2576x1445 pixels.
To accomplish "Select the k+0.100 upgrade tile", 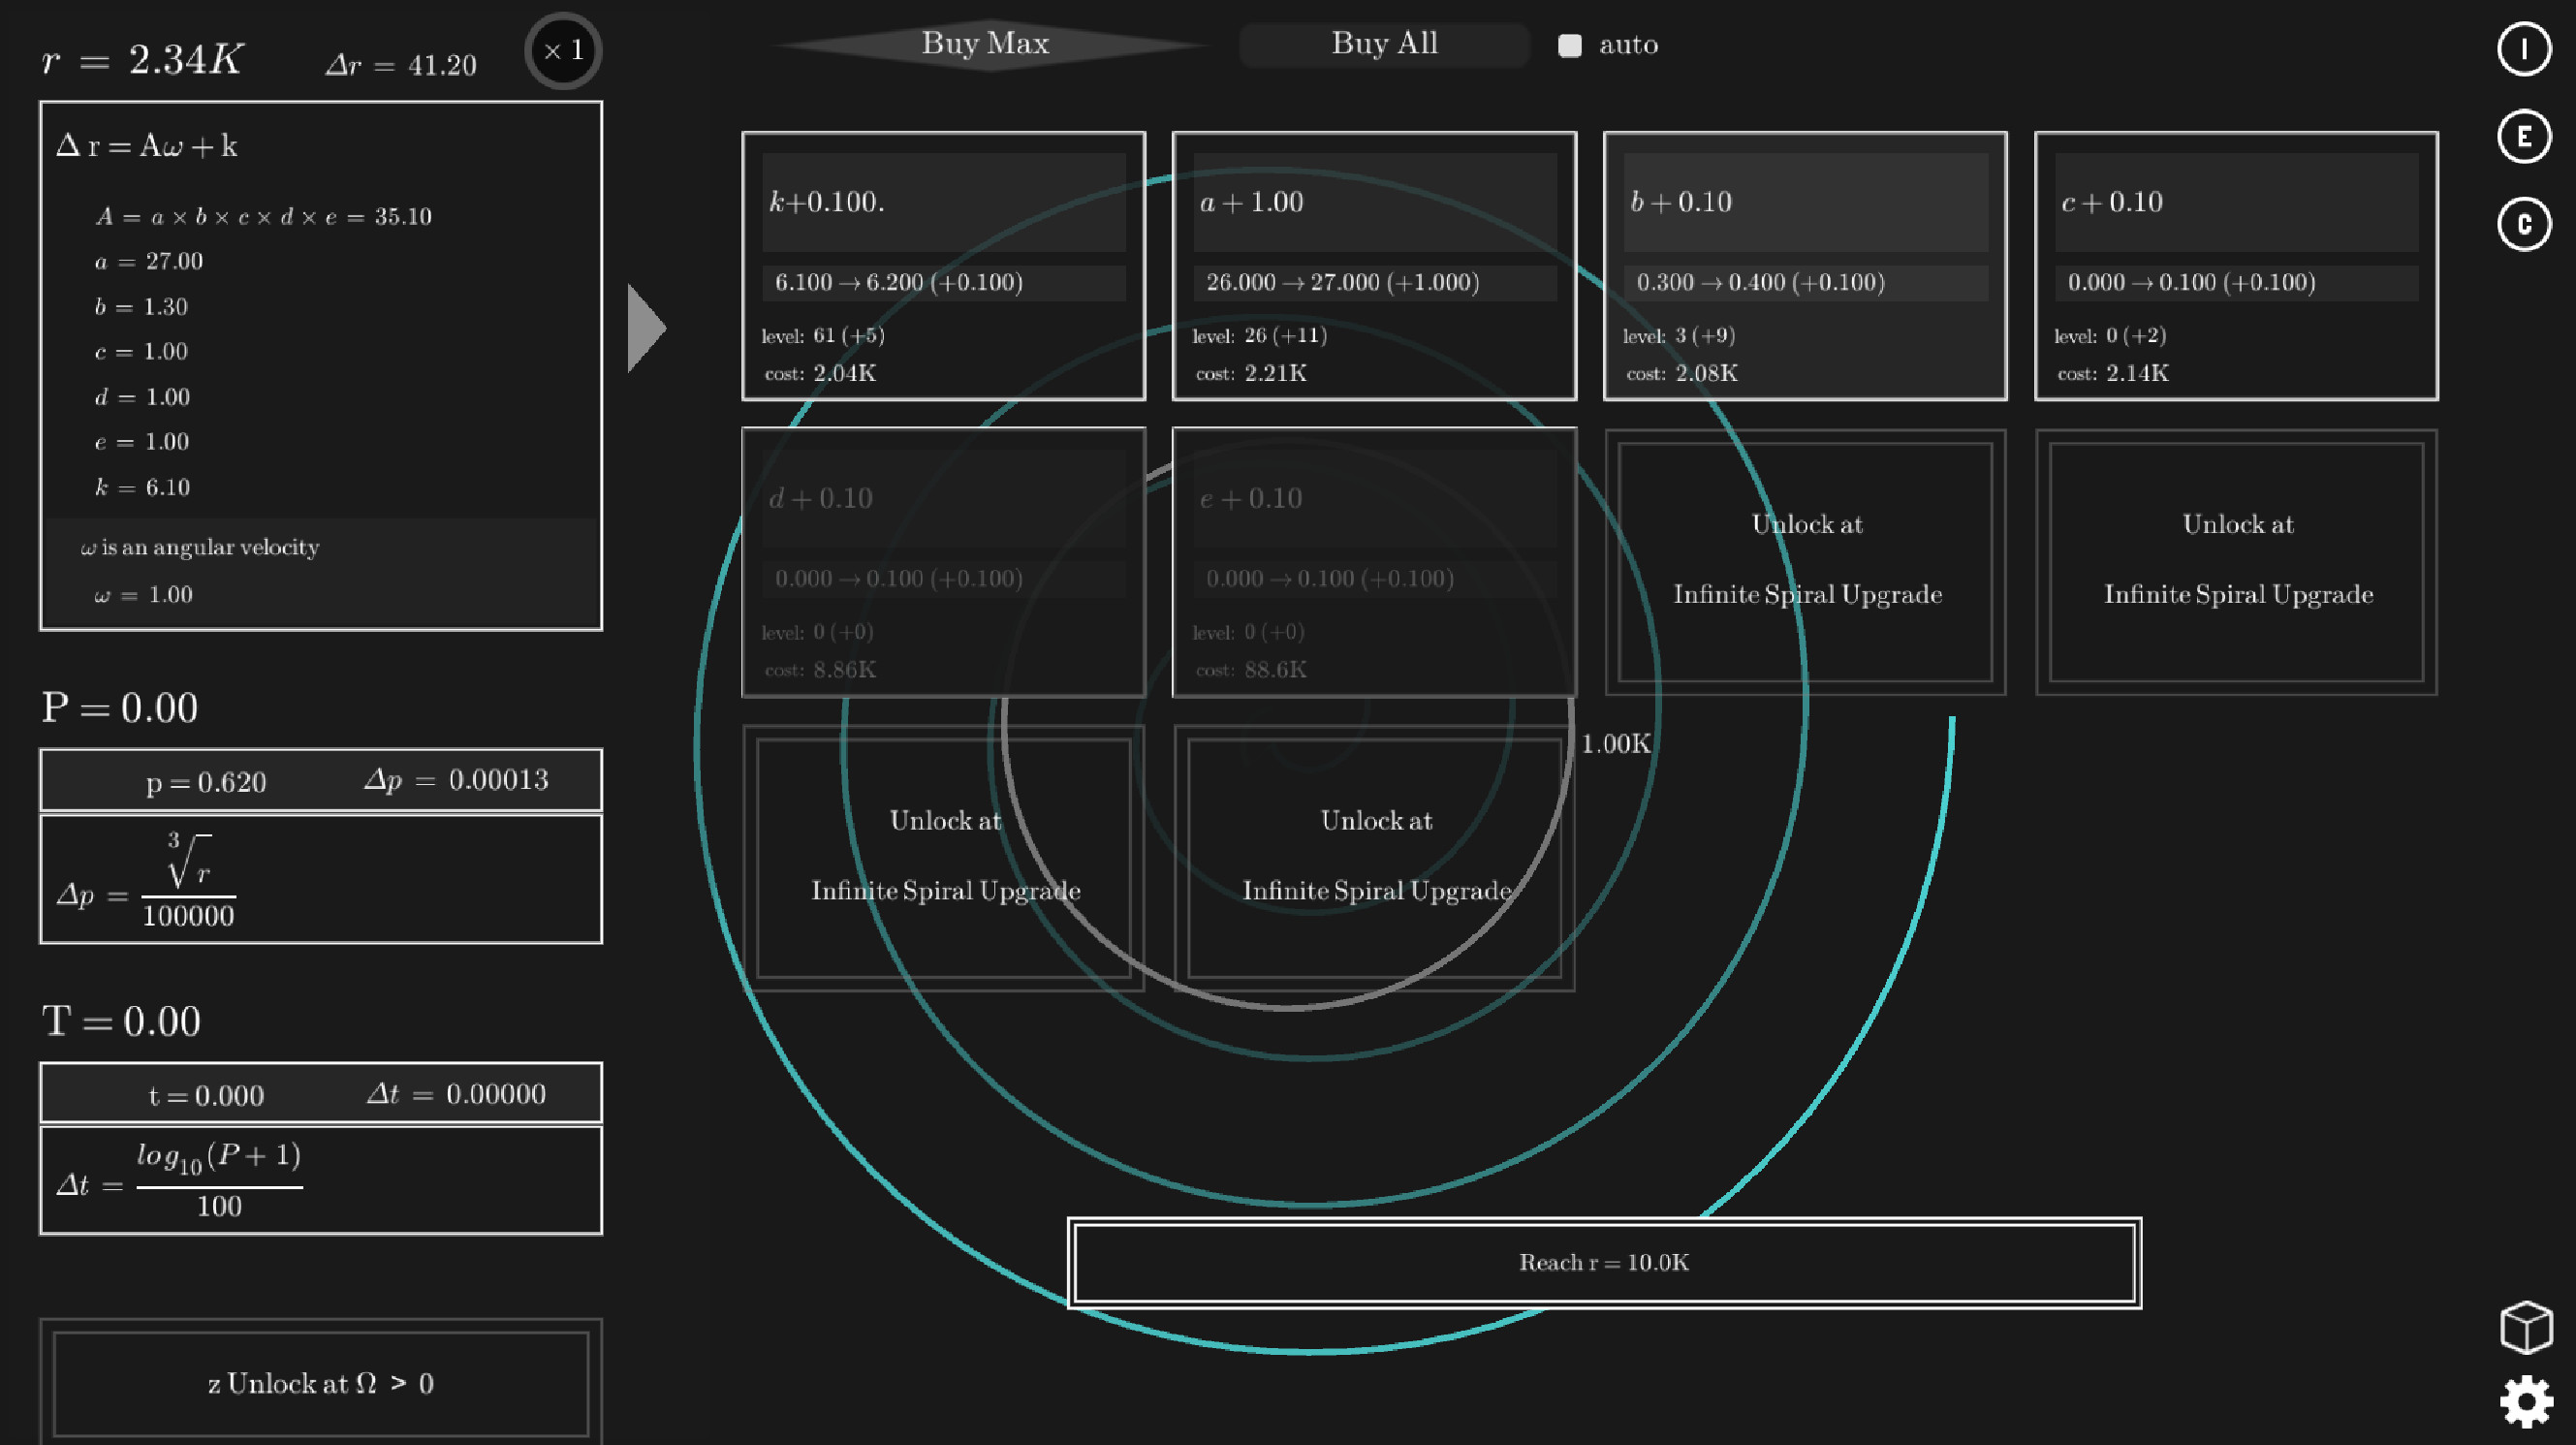I will [x=943, y=267].
